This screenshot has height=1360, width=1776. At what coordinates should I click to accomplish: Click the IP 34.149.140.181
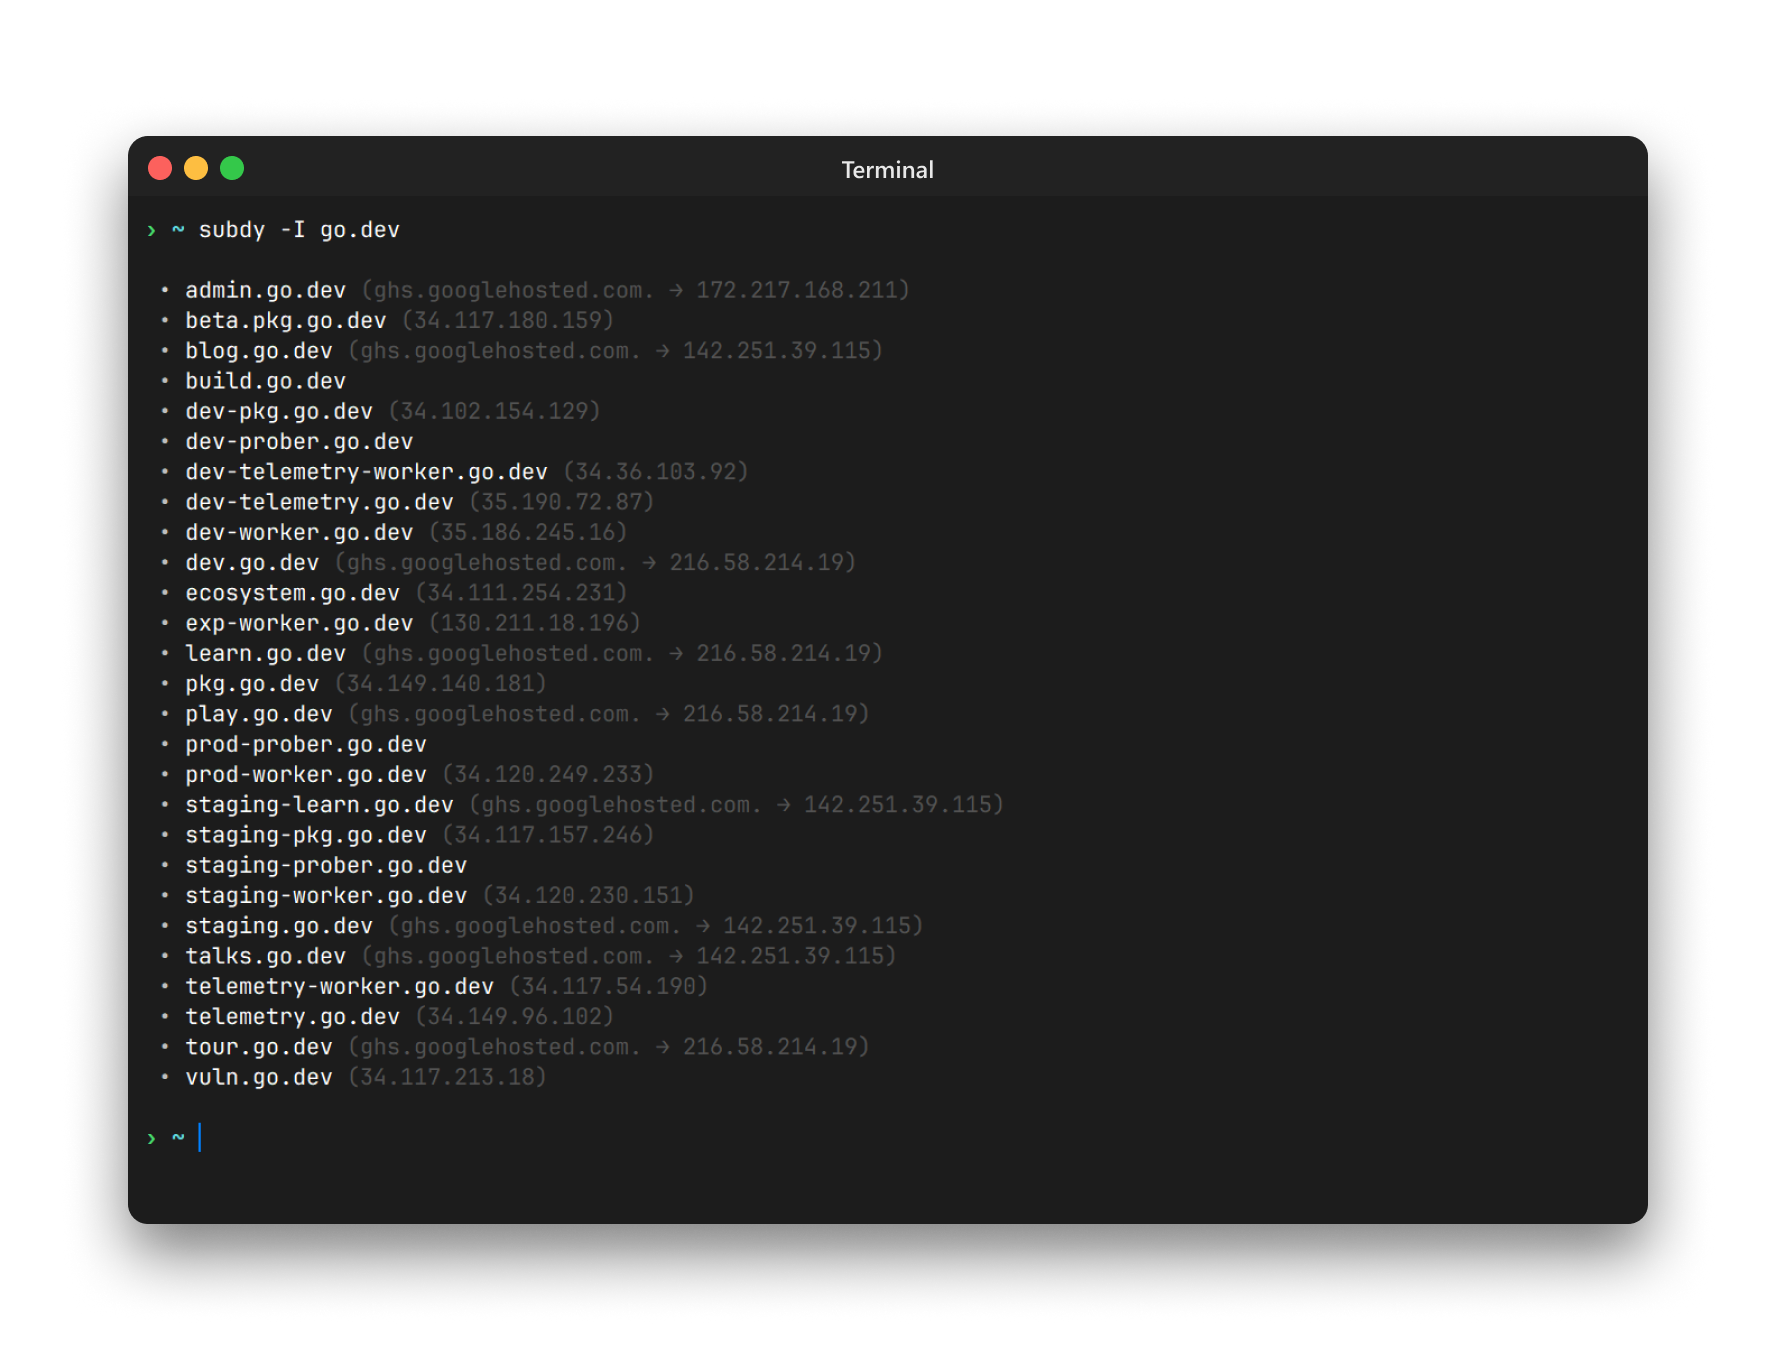pyautogui.click(x=441, y=683)
